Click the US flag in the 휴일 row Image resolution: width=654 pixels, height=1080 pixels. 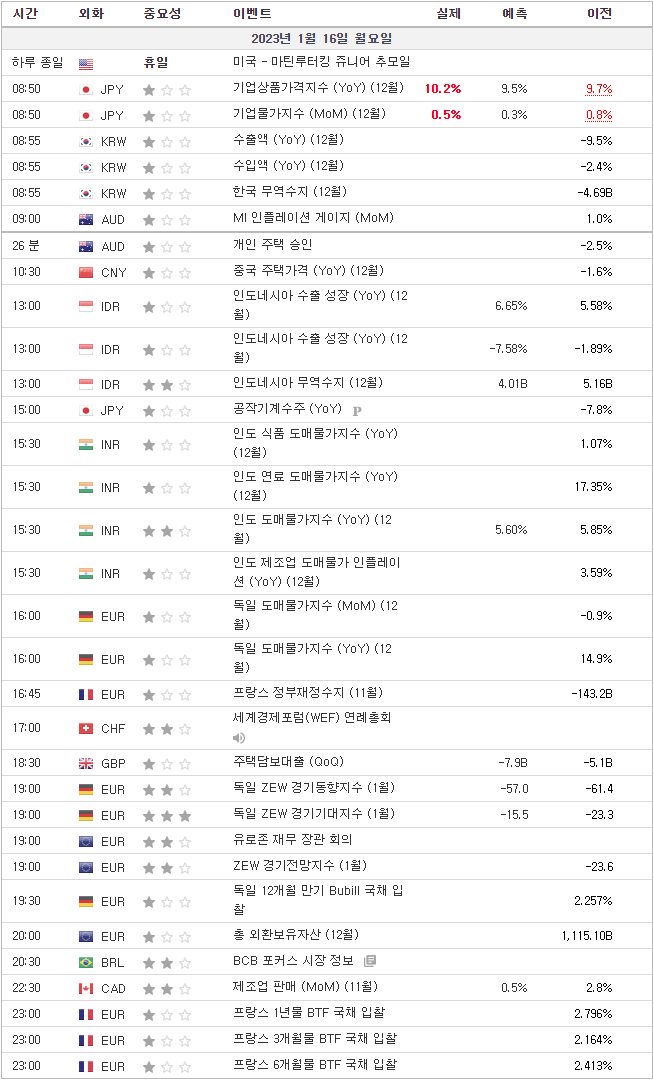(86, 64)
